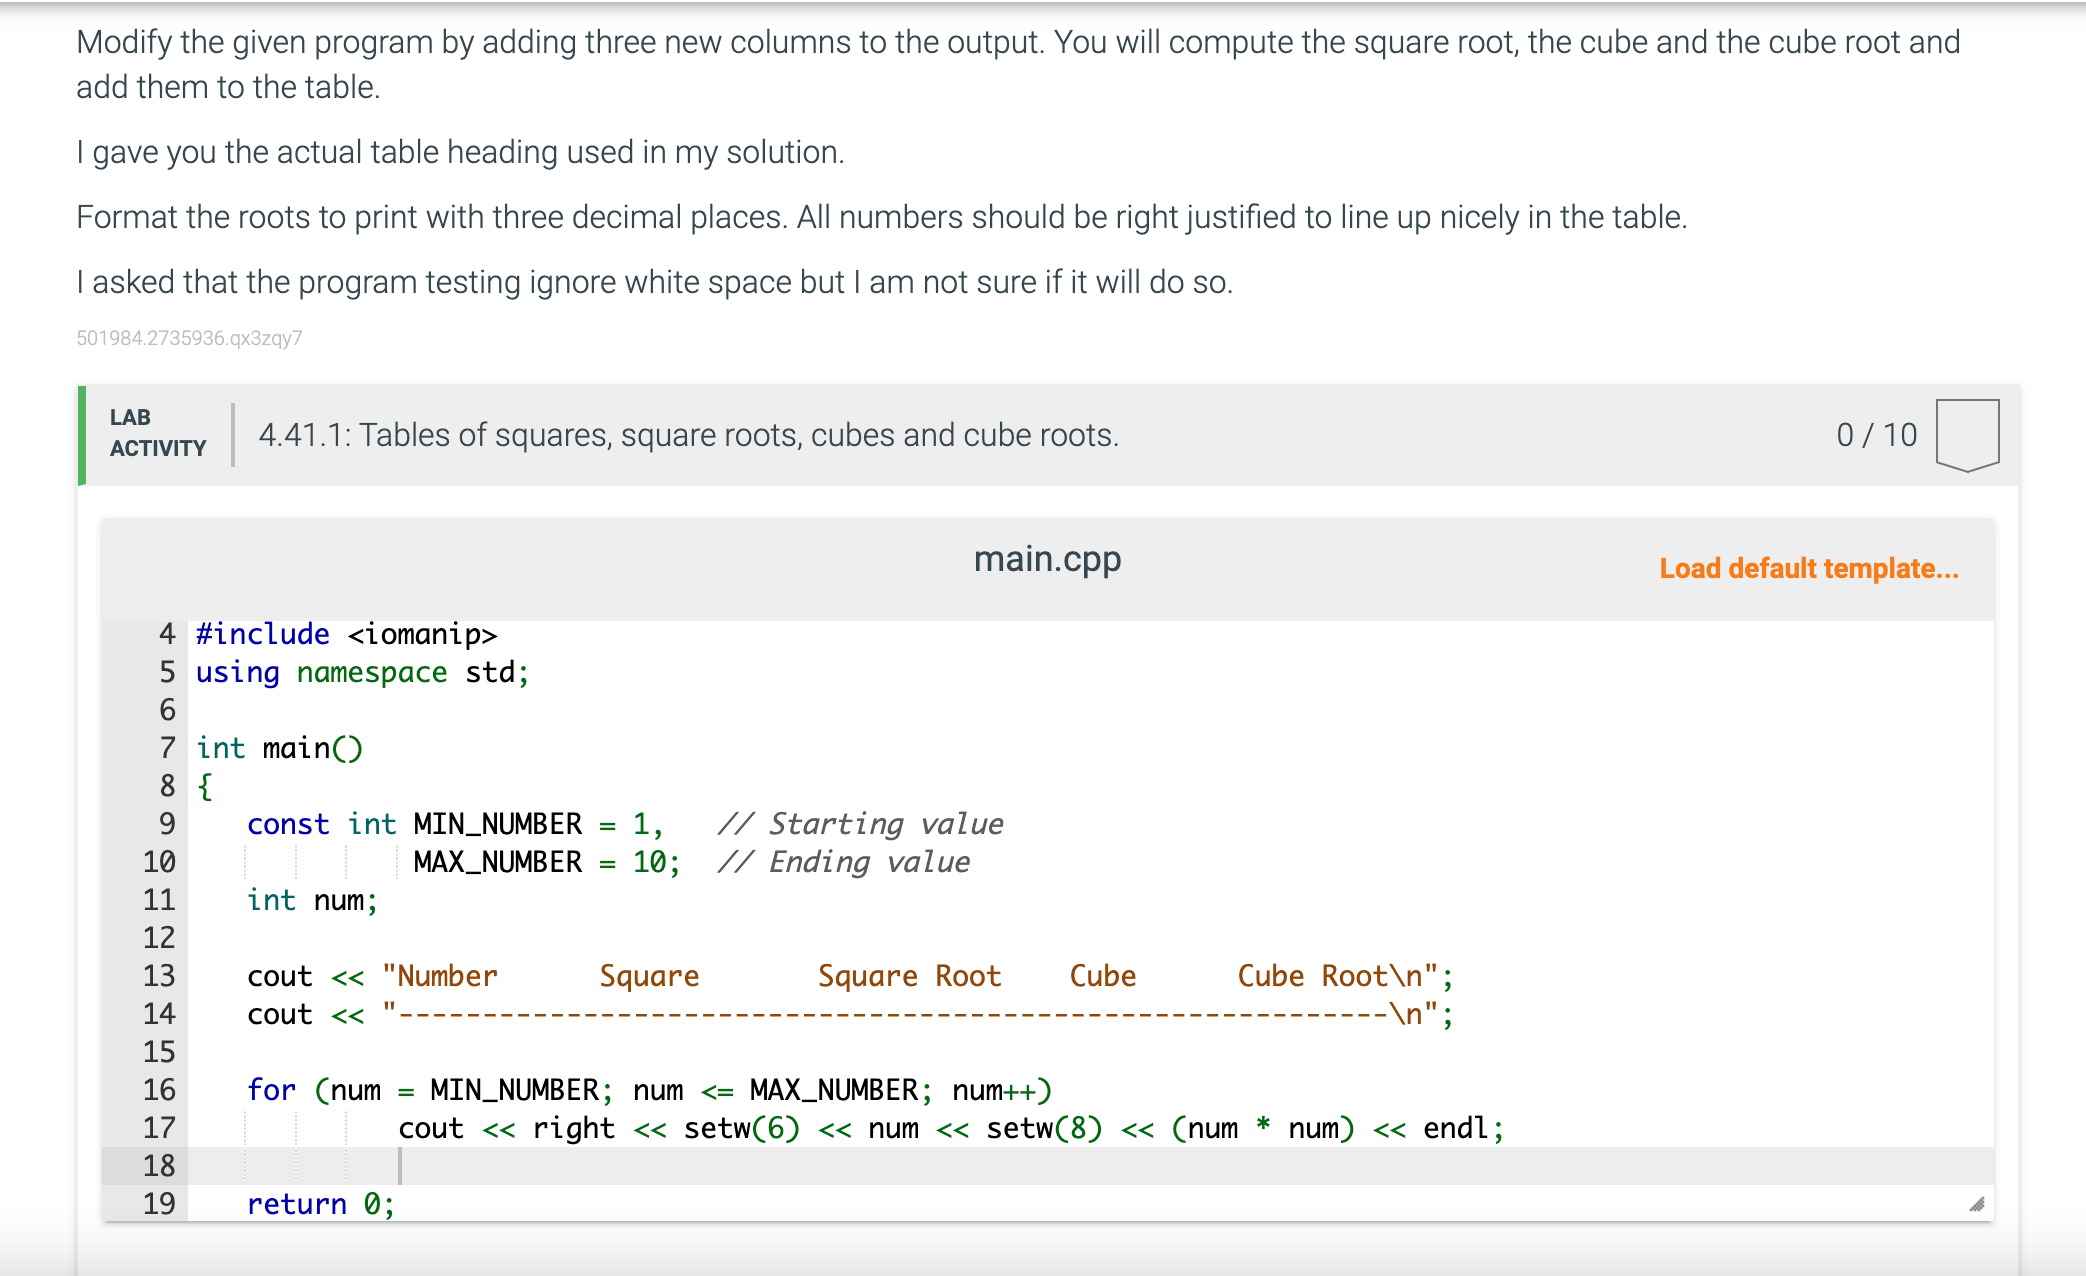The height and width of the screenshot is (1276, 2086).
Task: Click the LAB ACTIVITY label
Action: coord(157,433)
